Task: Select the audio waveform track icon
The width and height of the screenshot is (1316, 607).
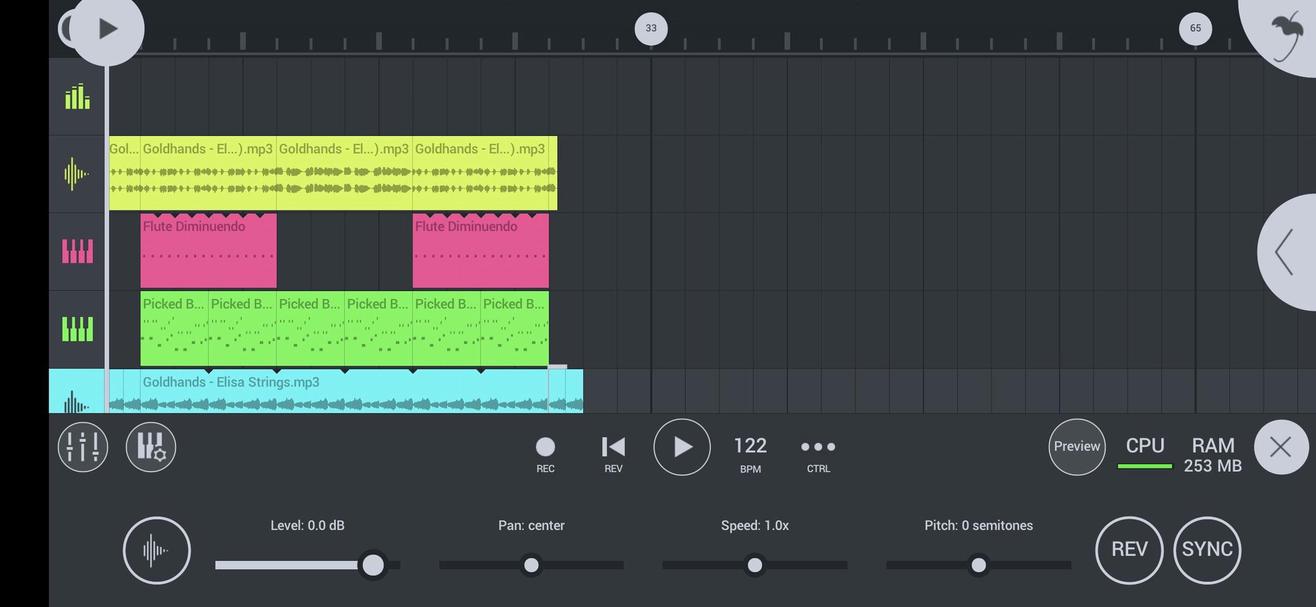Action: tap(76, 172)
